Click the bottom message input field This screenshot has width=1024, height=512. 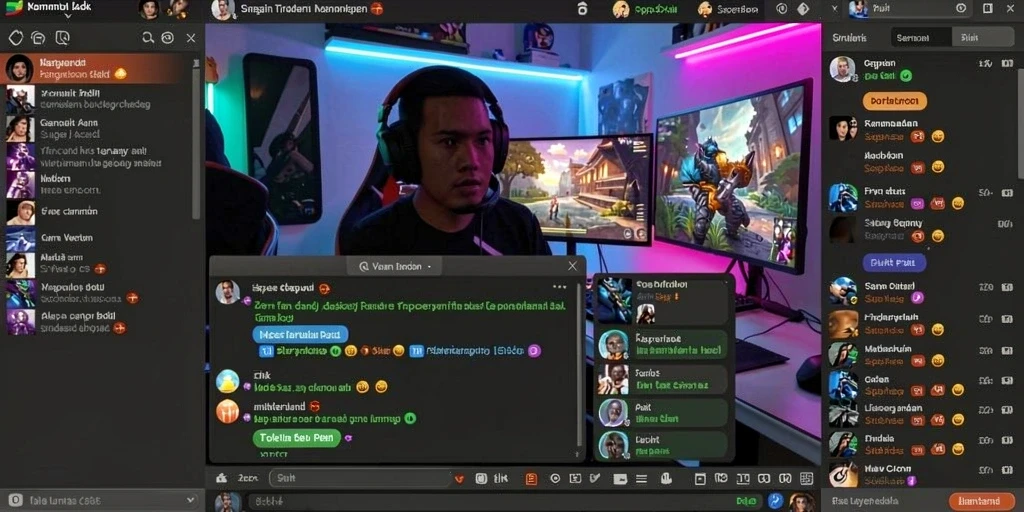coord(504,502)
